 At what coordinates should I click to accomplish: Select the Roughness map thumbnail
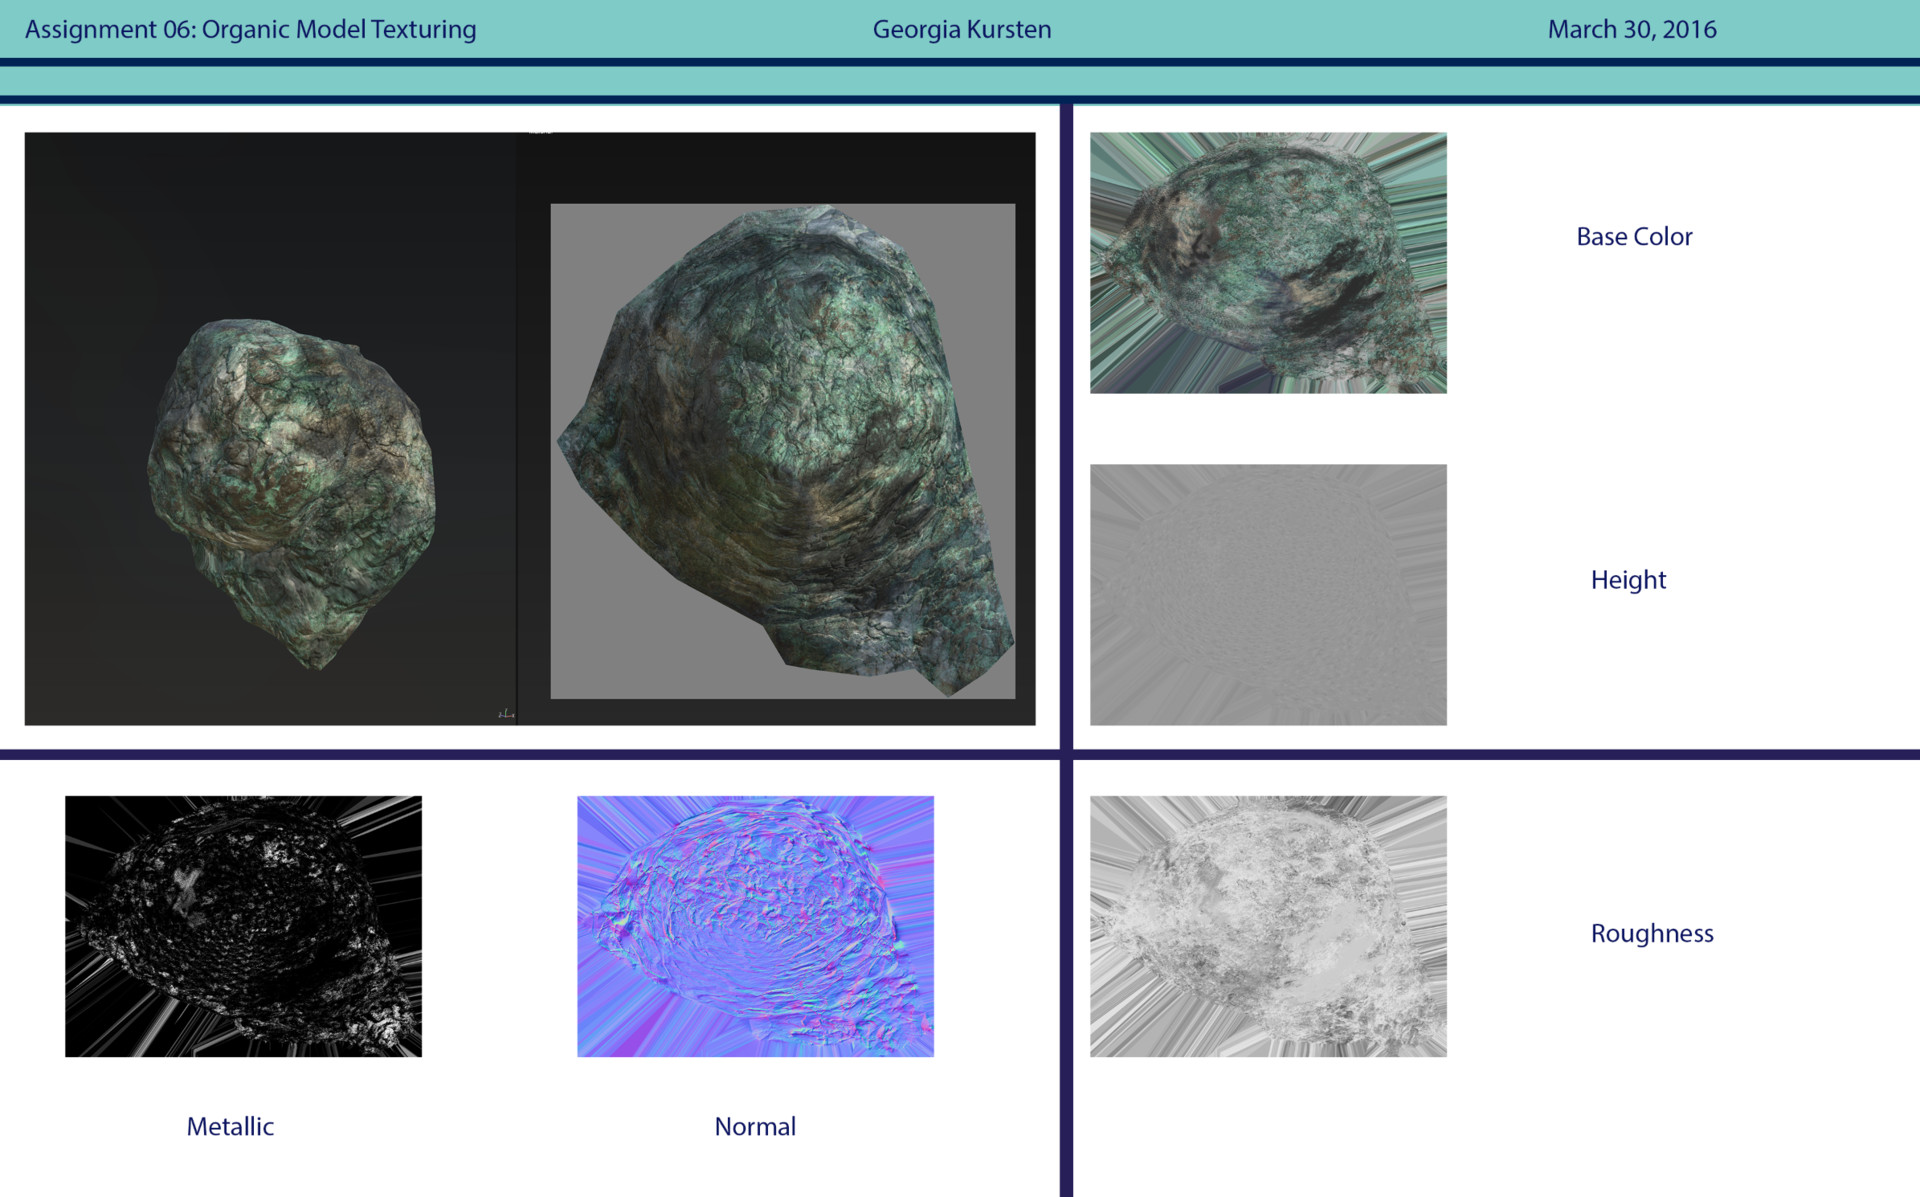point(1267,926)
